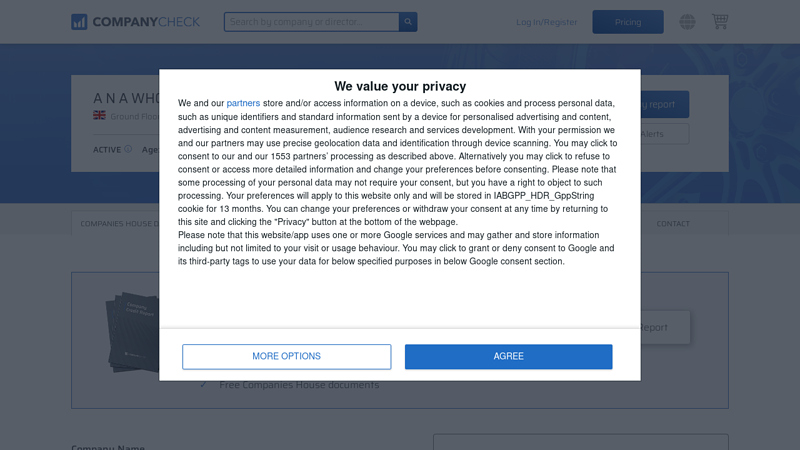Open the shopping cart
This screenshot has height=450, width=800.
tap(720, 22)
